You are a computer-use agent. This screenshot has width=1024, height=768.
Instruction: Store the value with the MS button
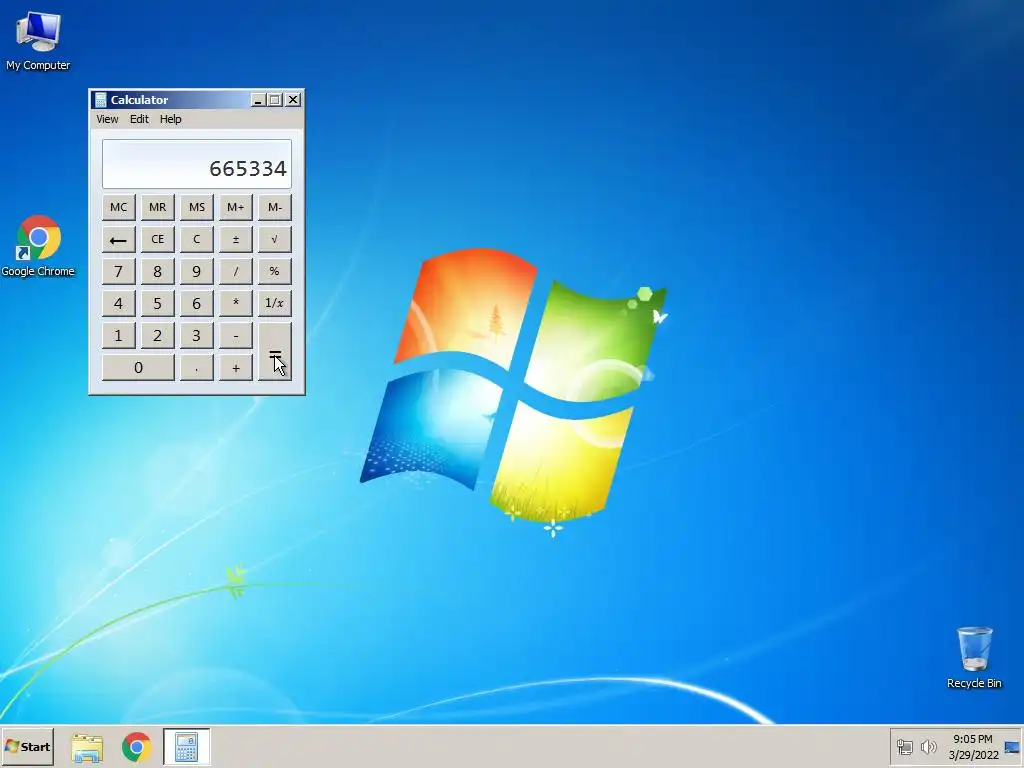pyautogui.click(x=197, y=208)
